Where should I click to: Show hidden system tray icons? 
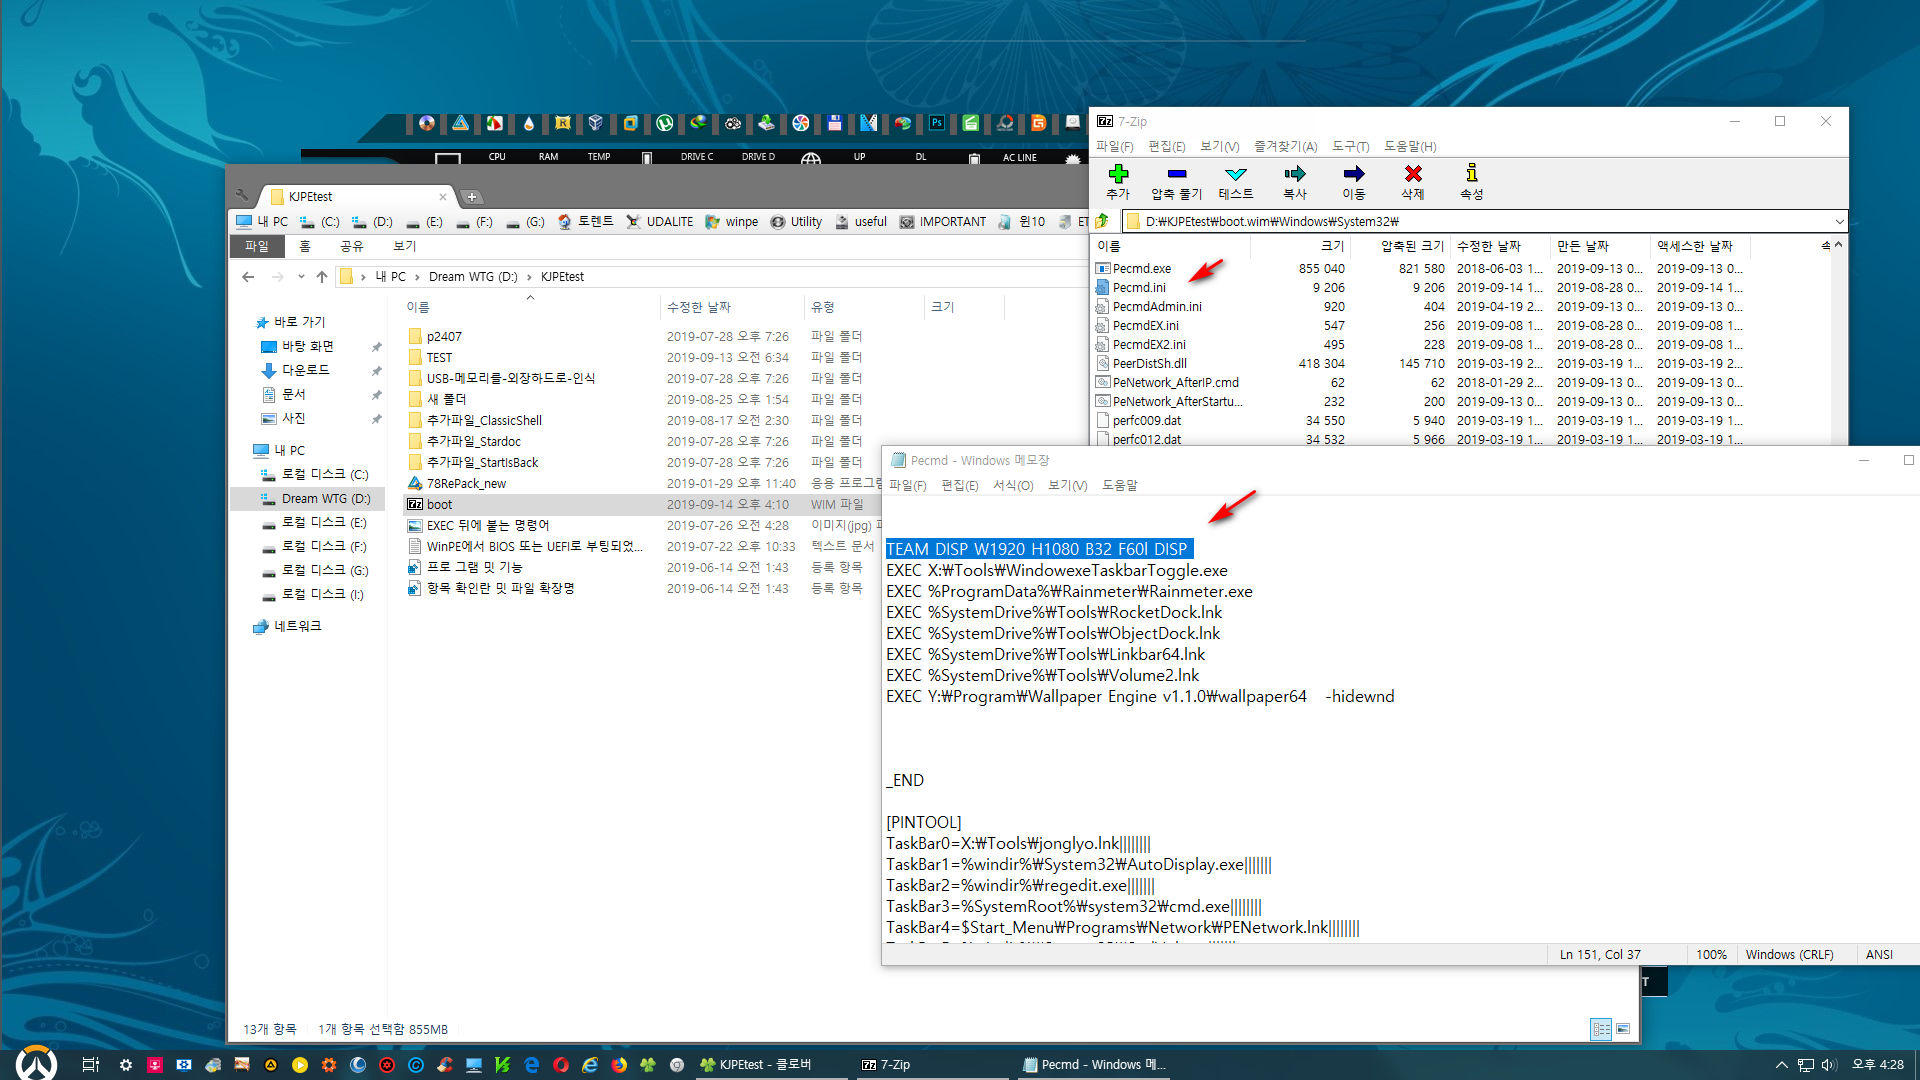tap(1781, 1065)
